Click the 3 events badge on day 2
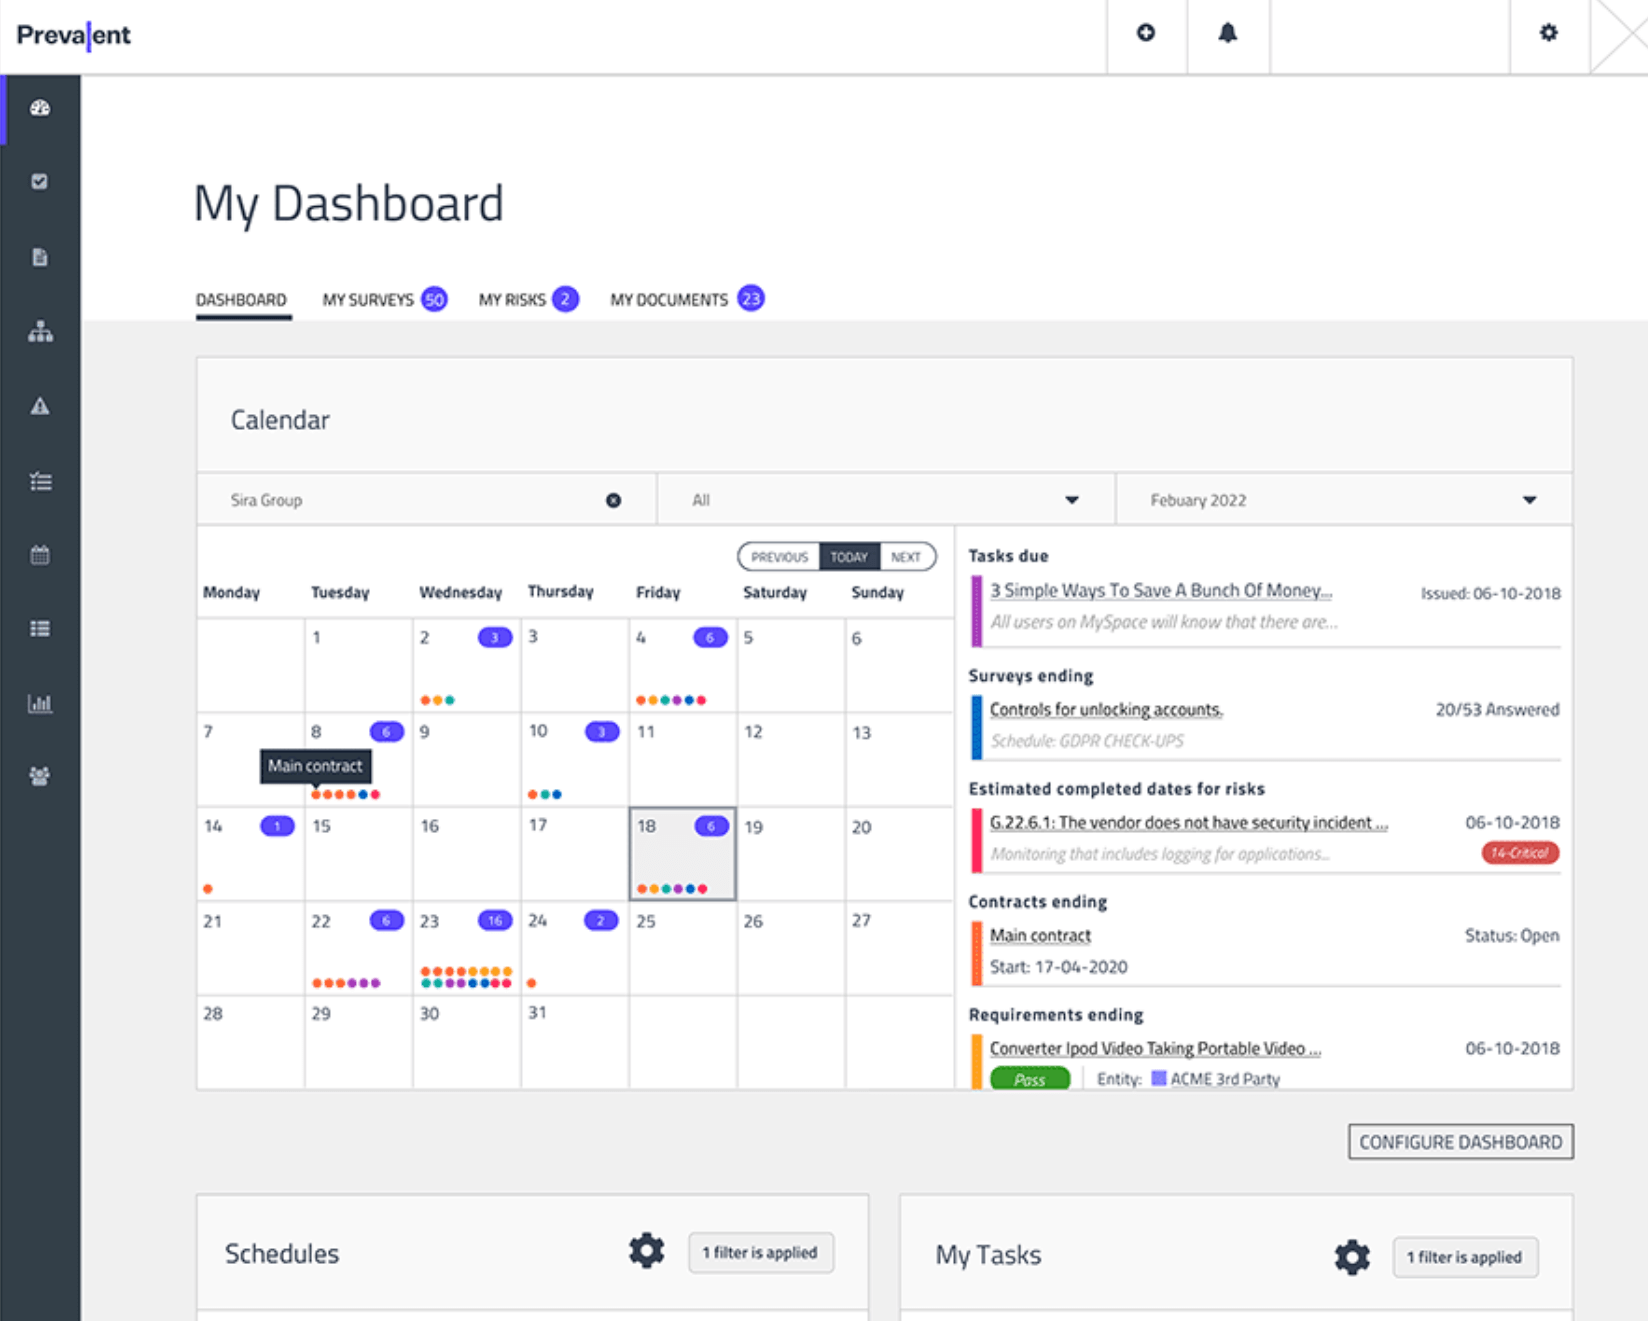The width and height of the screenshot is (1648, 1321). tap(495, 637)
